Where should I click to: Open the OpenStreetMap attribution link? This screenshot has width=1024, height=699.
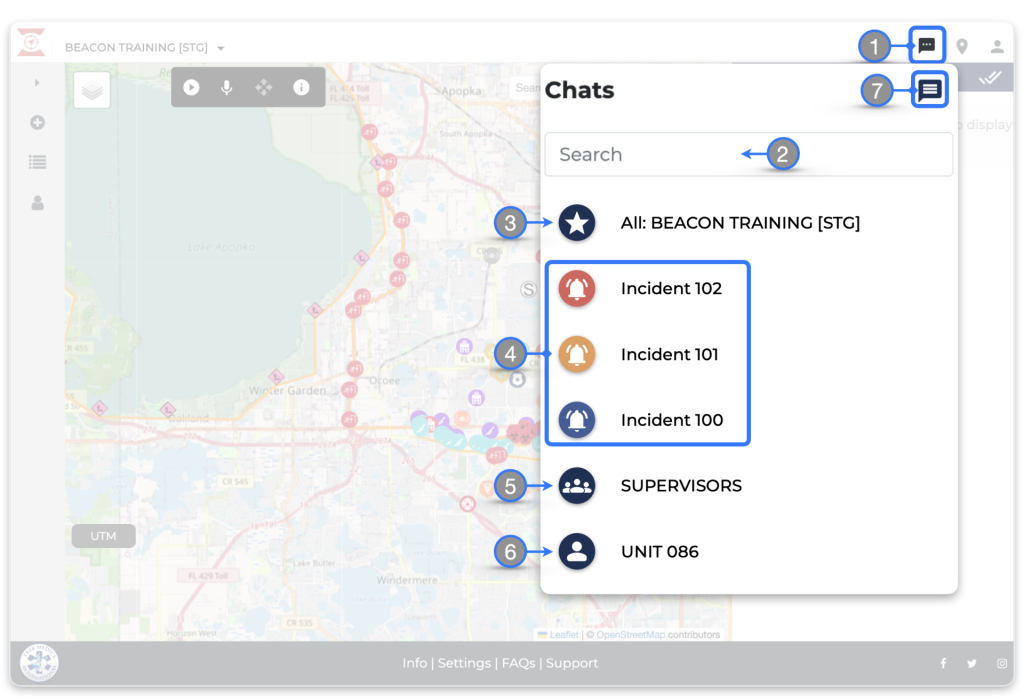[630, 634]
